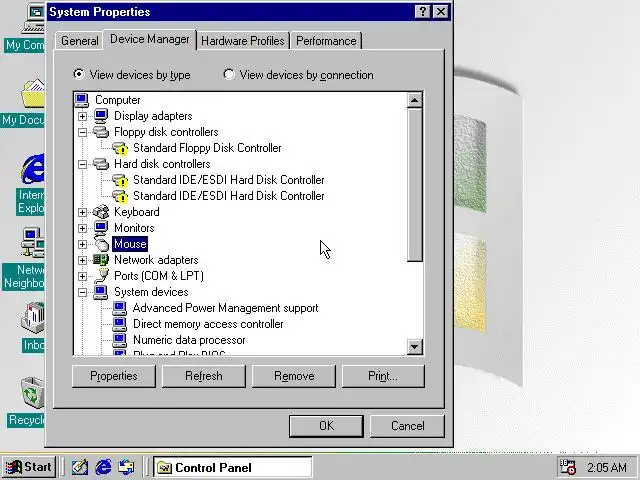640x480 pixels.
Task: Click the Network adapters card icon
Action: pyautogui.click(x=101, y=260)
